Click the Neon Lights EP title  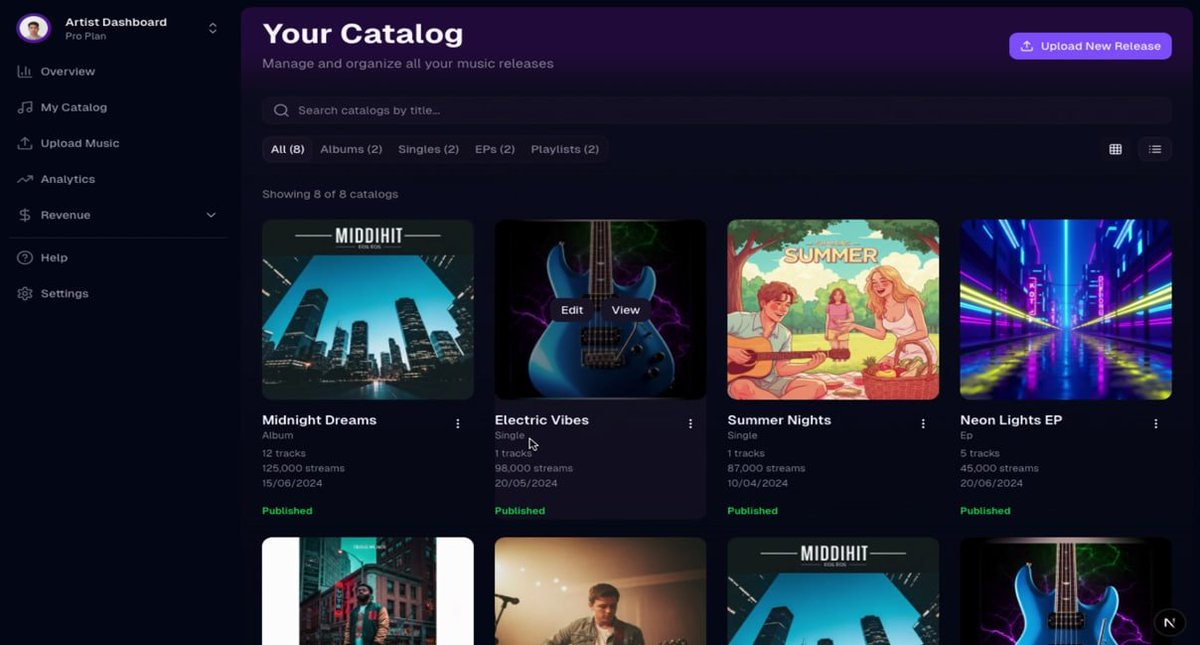coord(1011,420)
